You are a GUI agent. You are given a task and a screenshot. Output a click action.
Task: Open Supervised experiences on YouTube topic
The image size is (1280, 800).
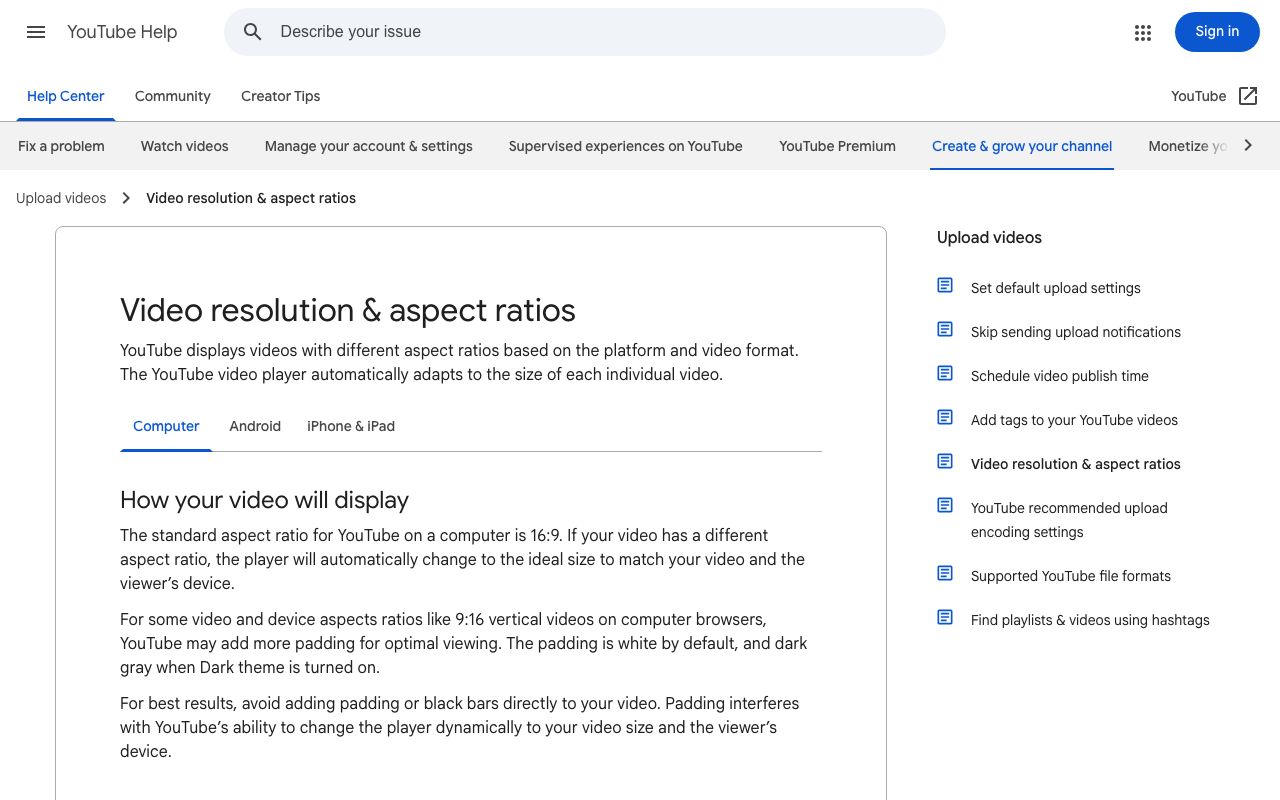[x=626, y=146]
